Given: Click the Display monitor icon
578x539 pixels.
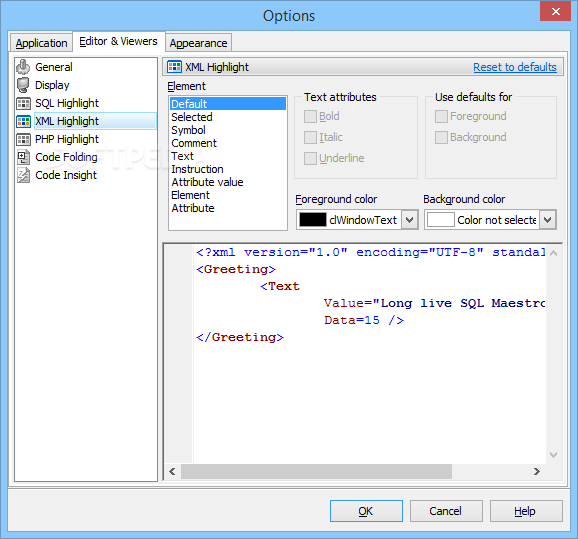Looking at the screenshot, I should click(x=23, y=85).
